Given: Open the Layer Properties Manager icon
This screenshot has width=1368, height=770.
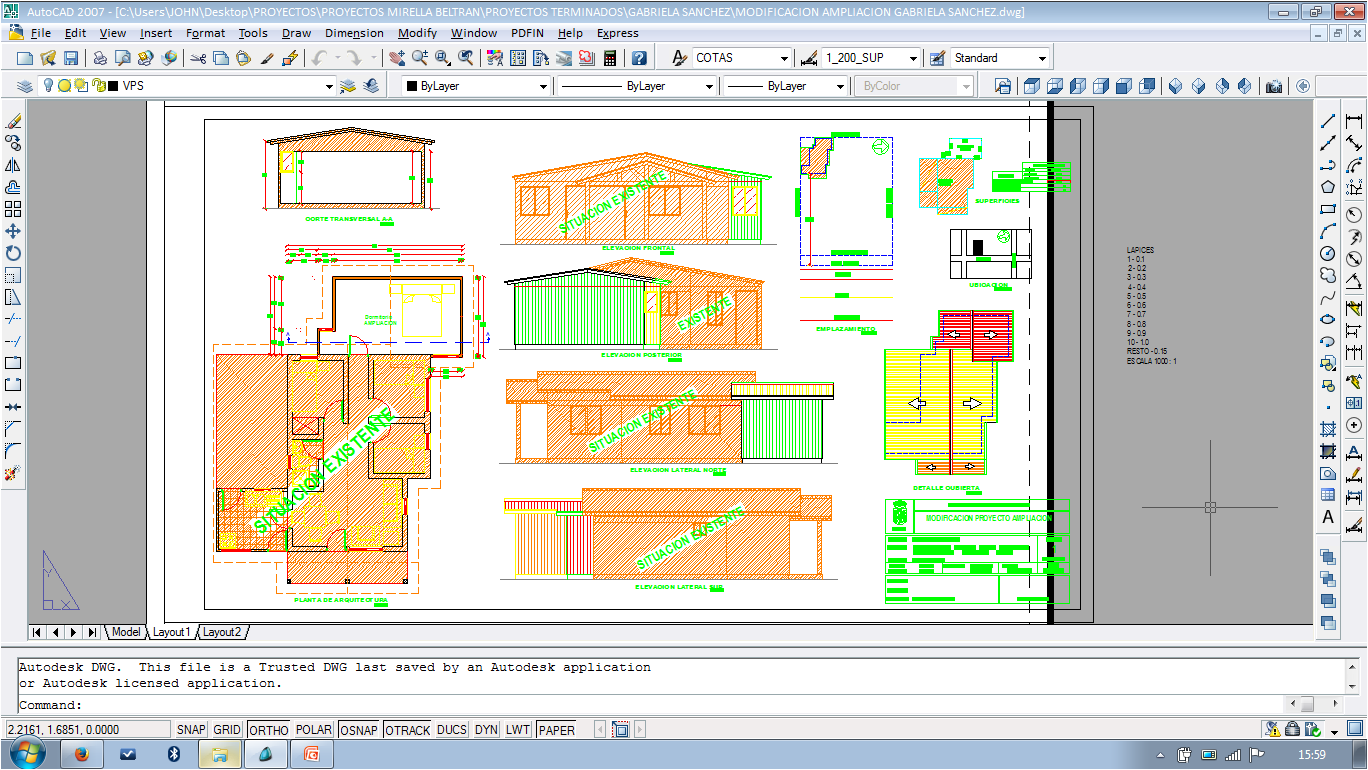Looking at the screenshot, I should click(25, 86).
